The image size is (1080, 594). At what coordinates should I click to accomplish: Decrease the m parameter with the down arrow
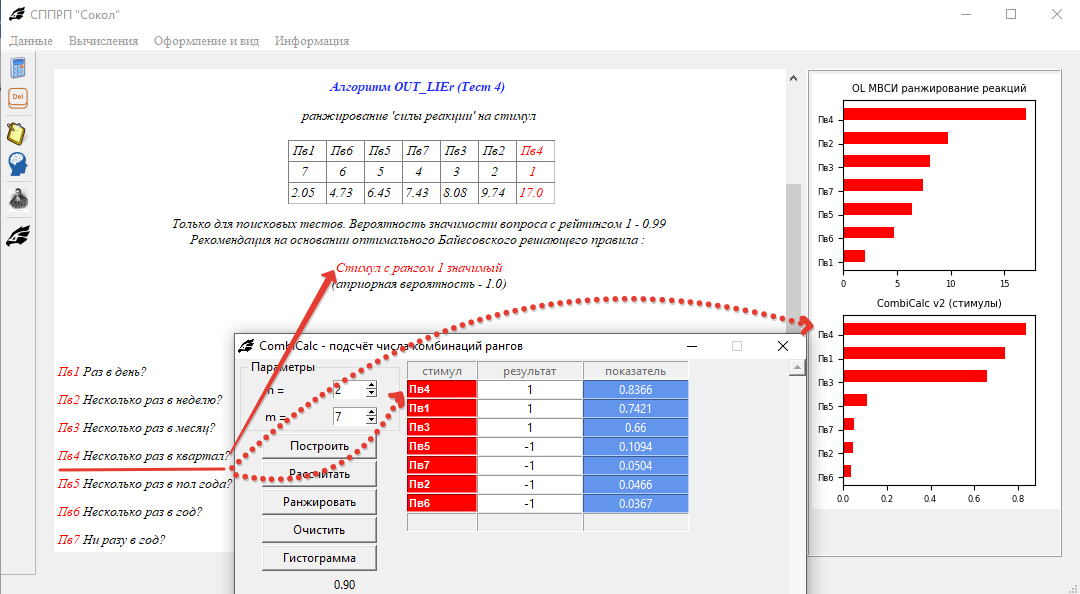[x=371, y=420]
